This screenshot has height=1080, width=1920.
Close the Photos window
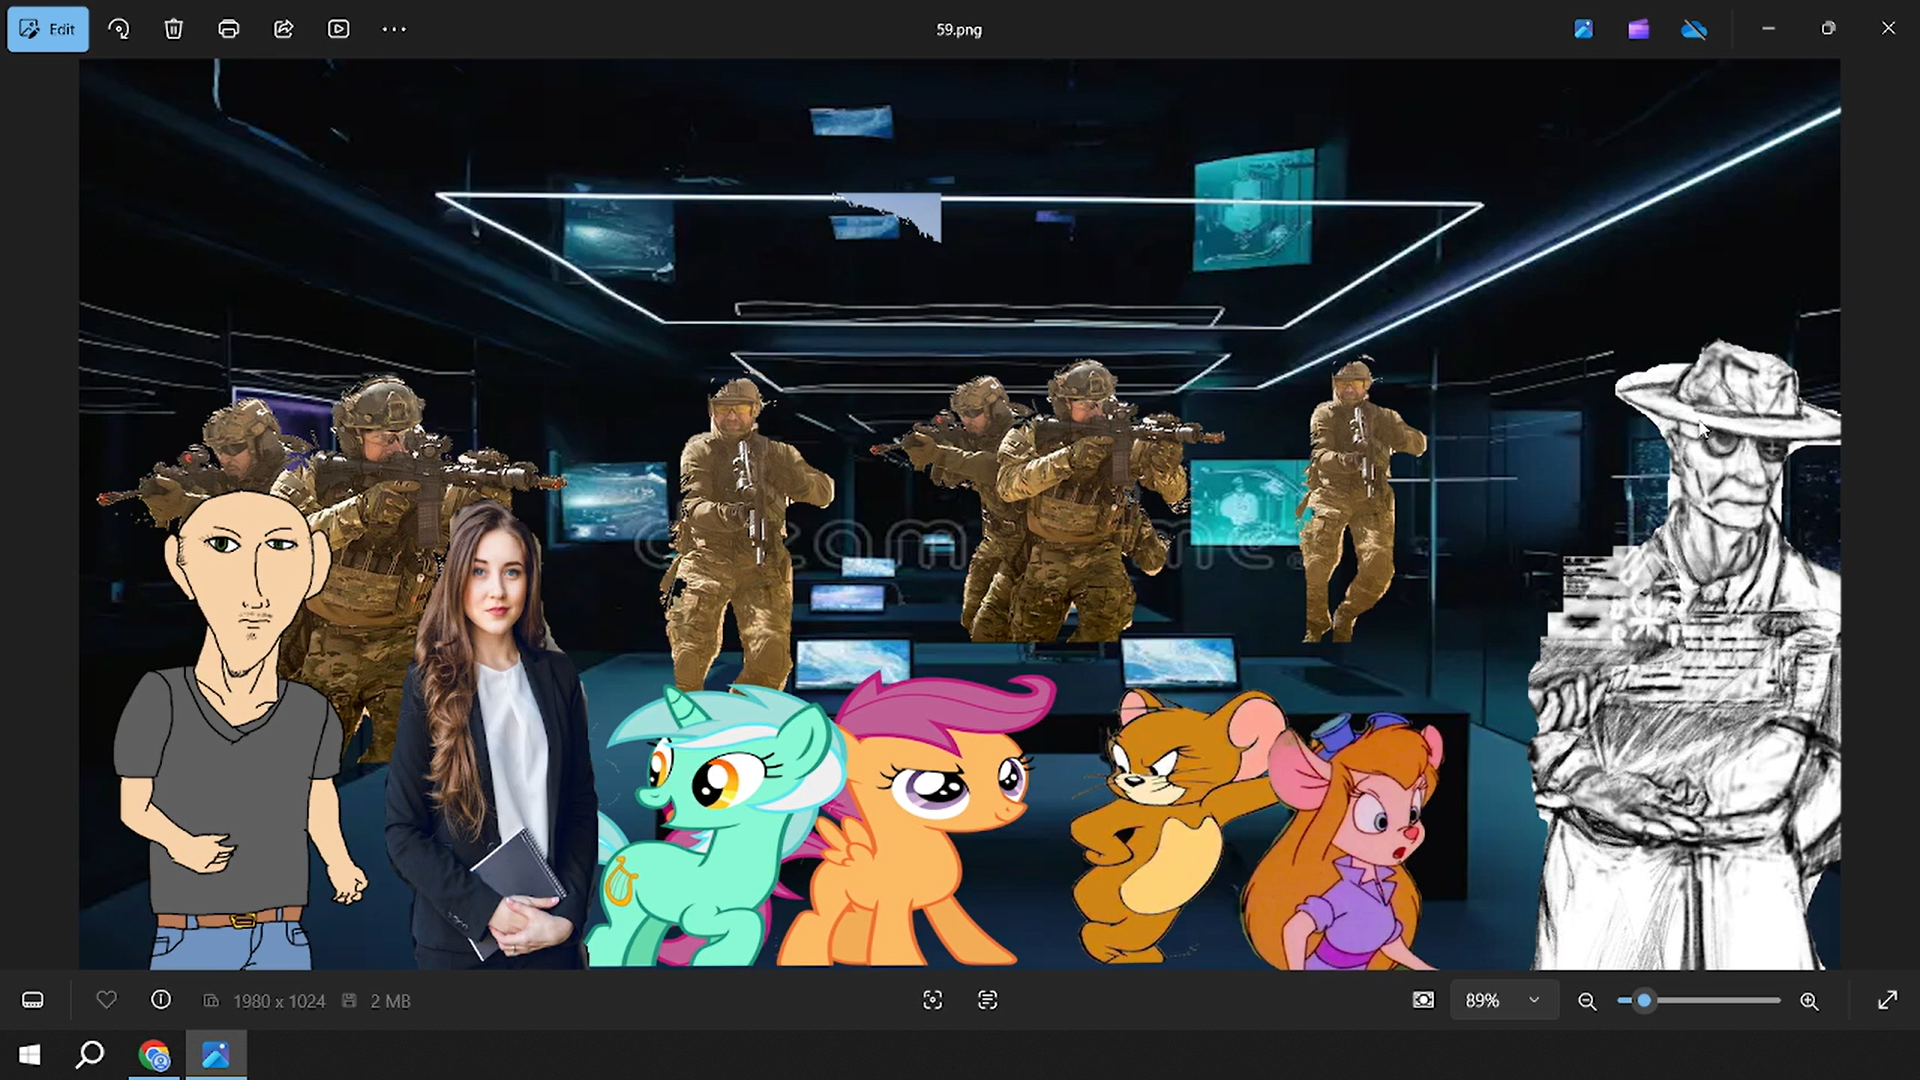1888,29
